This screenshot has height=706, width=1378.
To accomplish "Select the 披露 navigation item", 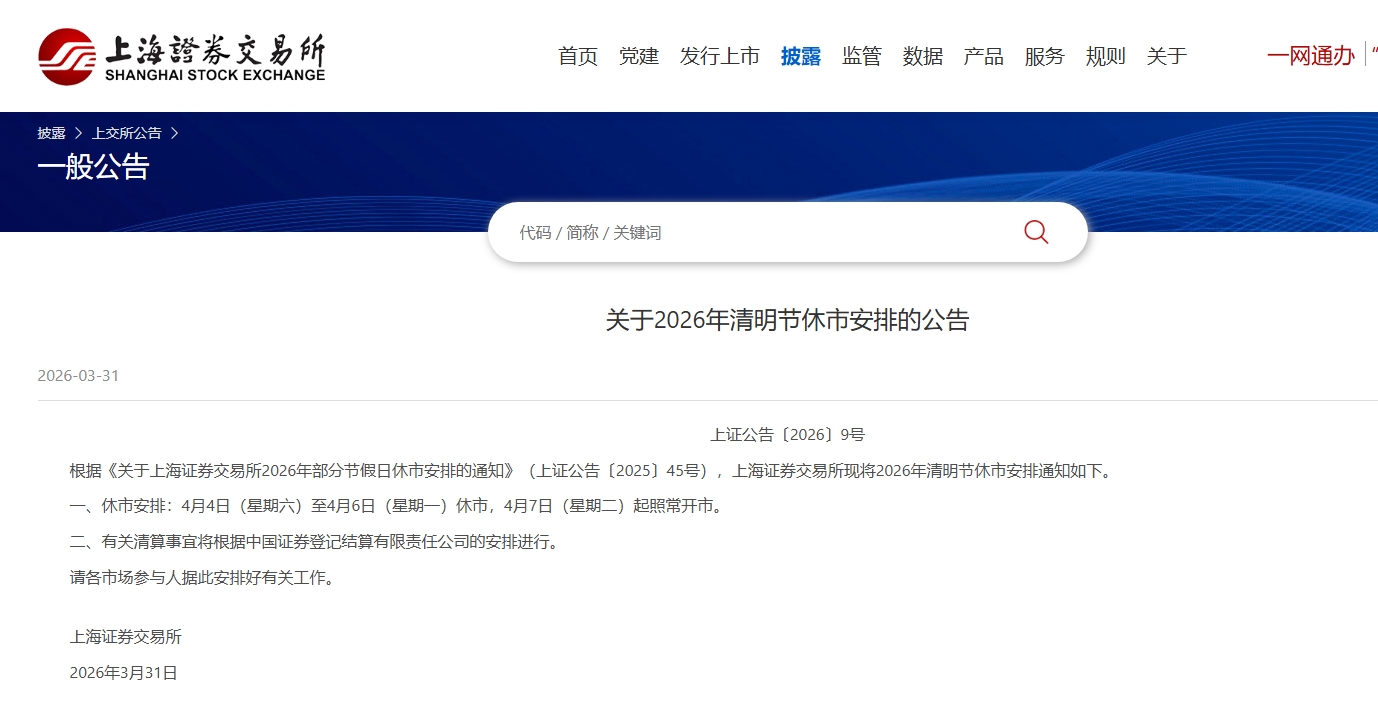I will point(801,56).
